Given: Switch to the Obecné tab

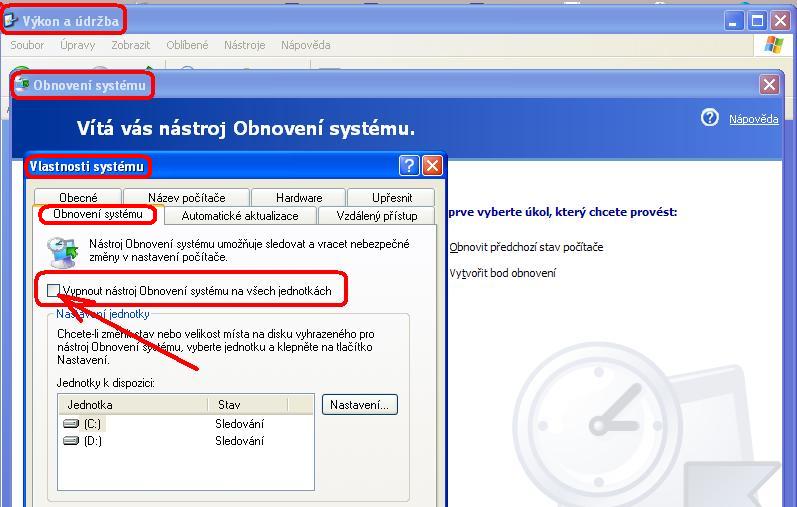Looking at the screenshot, I should click(78, 197).
